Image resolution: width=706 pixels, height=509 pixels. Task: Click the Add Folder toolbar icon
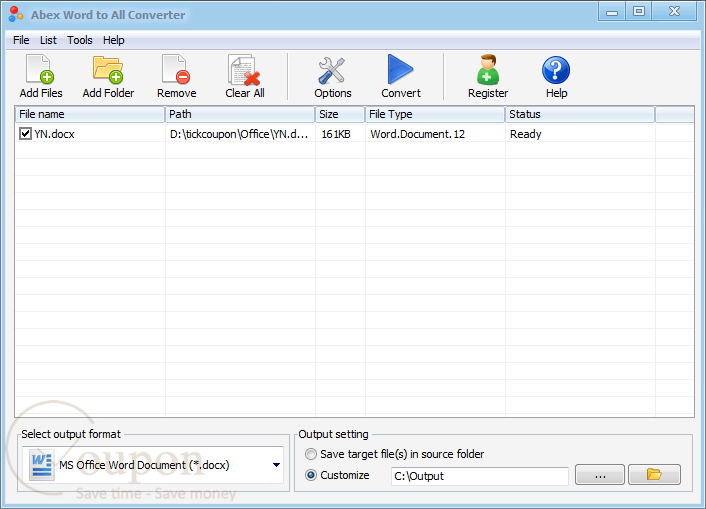[108, 70]
